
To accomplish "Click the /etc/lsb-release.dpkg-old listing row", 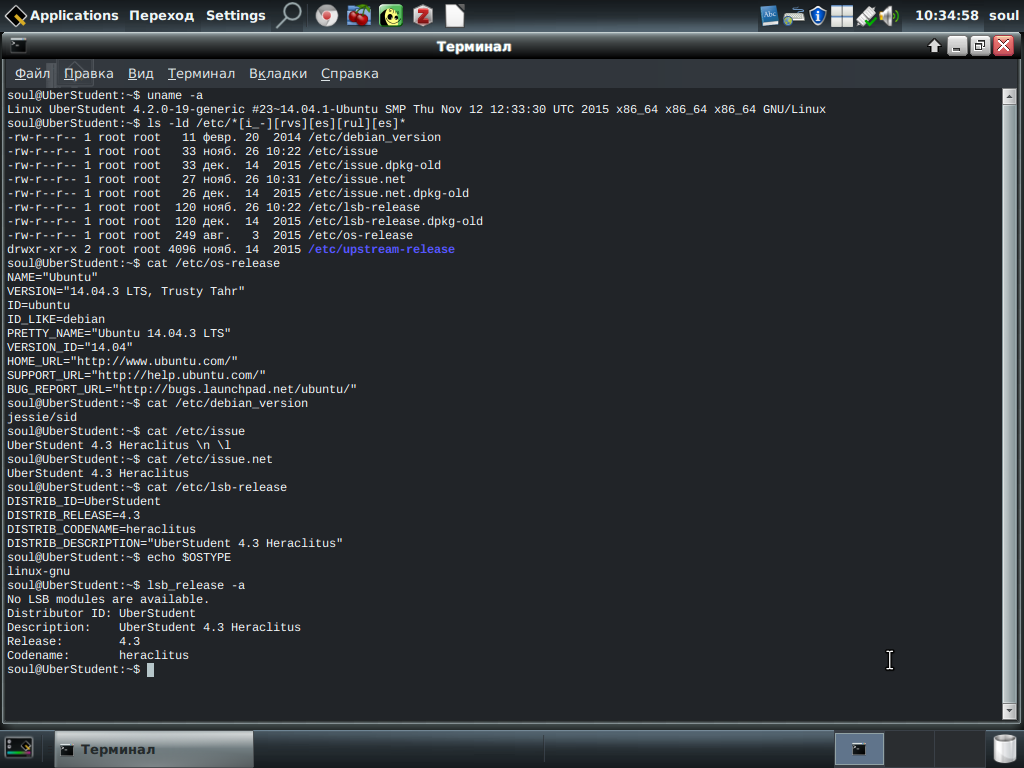I will click(x=245, y=221).
